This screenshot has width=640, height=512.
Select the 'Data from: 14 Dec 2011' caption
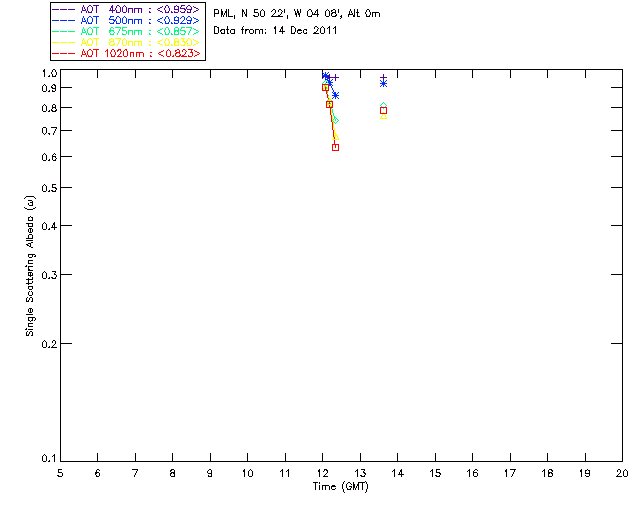(275, 31)
